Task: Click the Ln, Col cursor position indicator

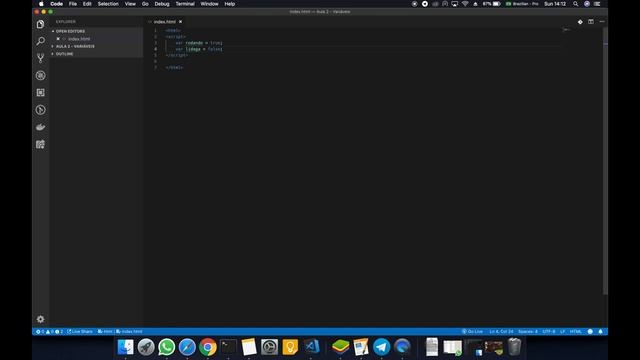Action: (501, 331)
